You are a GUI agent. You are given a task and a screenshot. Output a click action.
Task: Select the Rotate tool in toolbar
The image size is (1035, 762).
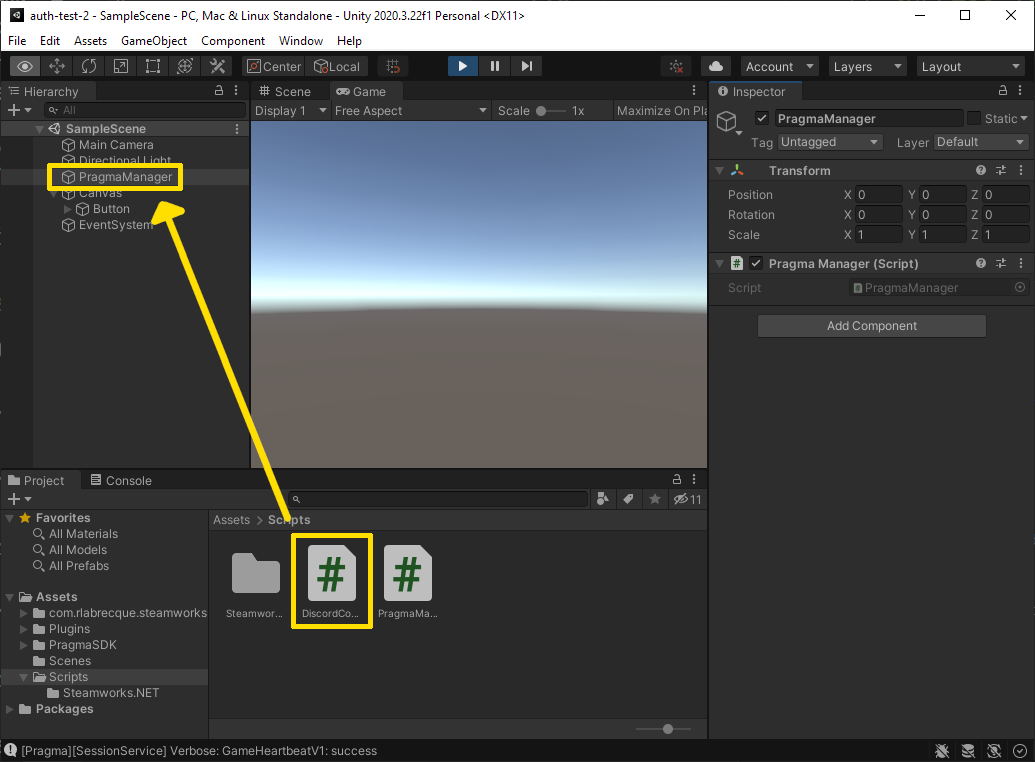[89, 66]
